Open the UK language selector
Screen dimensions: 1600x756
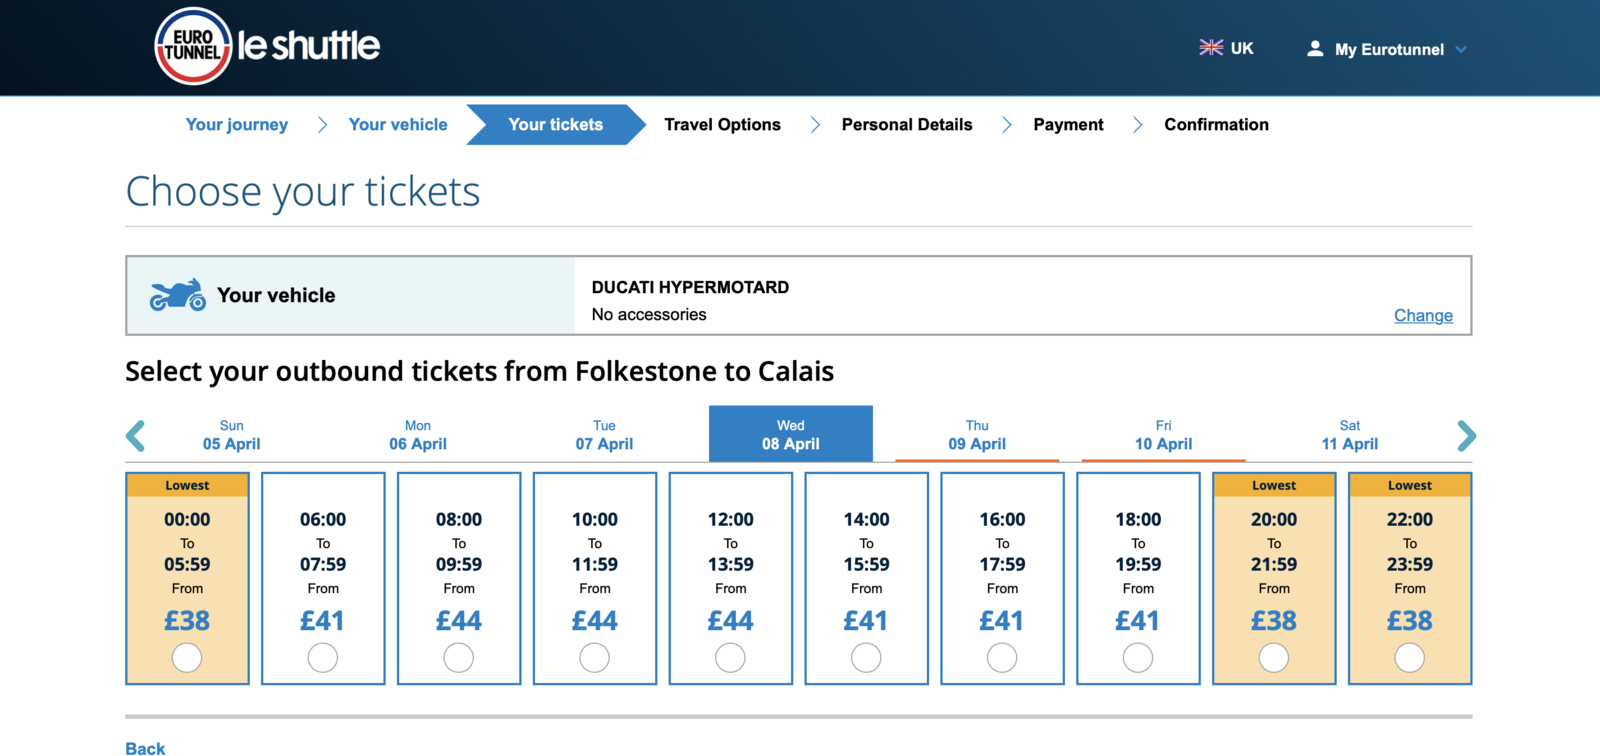pyautogui.click(x=1227, y=48)
